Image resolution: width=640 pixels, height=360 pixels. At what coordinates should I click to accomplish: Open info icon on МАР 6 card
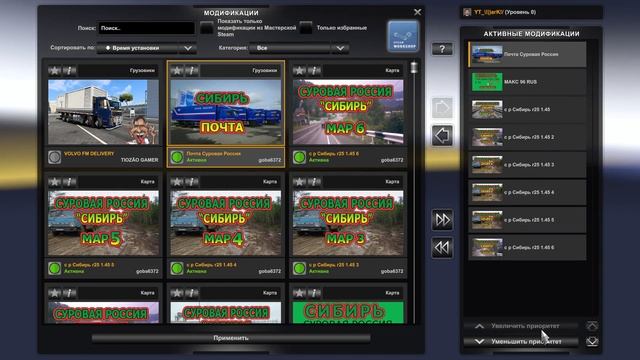(314, 71)
